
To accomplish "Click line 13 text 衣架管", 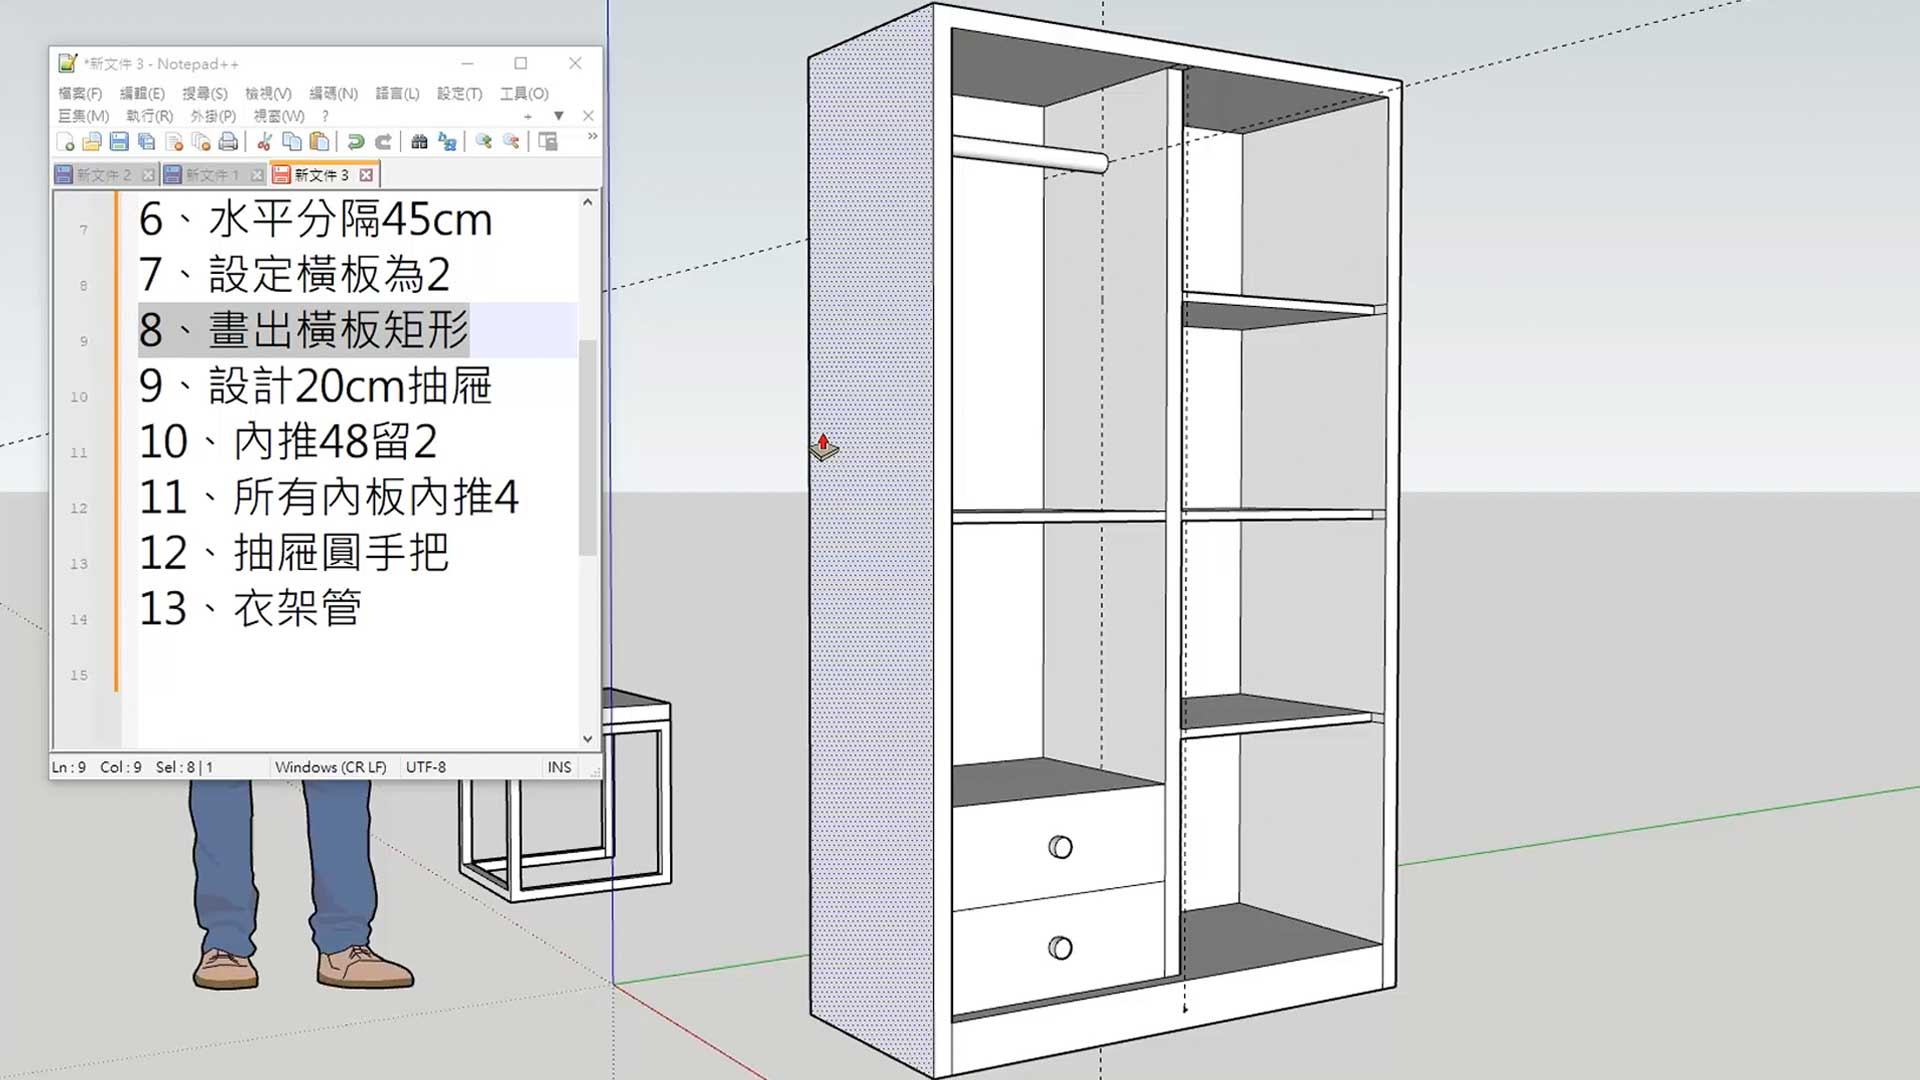I will click(297, 608).
